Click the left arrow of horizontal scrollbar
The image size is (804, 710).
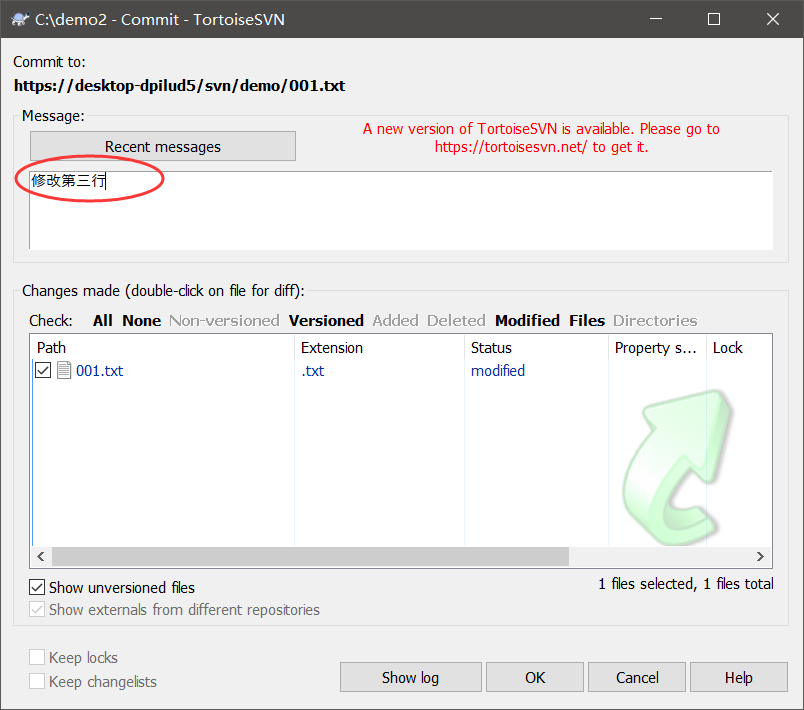(x=41, y=556)
